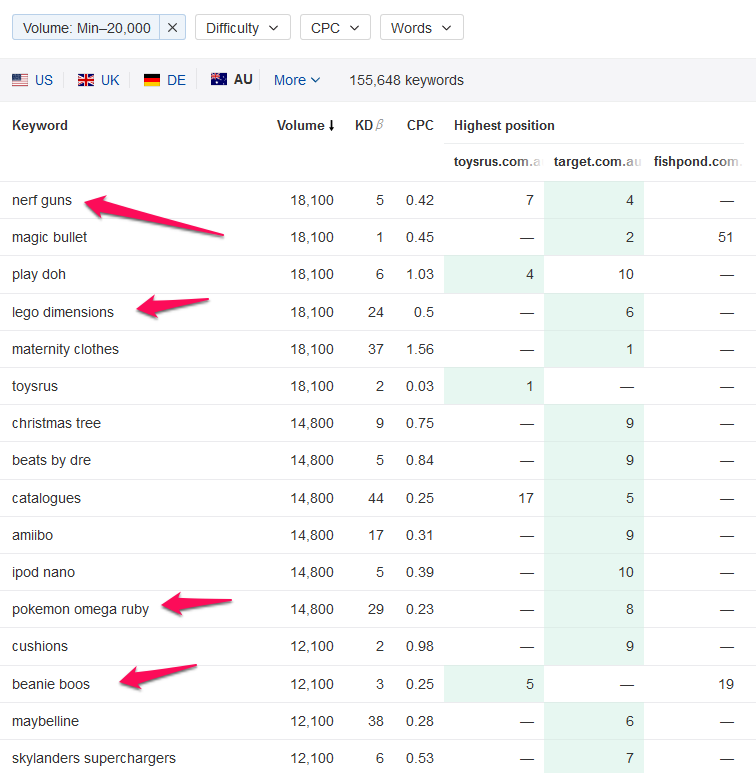Expand the Words filter dropdown
This screenshot has height=773, width=756.
(421, 28)
